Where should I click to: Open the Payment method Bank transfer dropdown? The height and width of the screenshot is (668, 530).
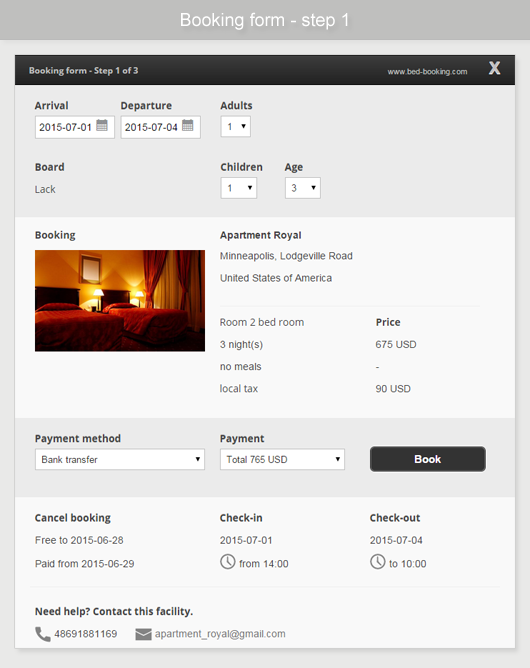[120, 459]
